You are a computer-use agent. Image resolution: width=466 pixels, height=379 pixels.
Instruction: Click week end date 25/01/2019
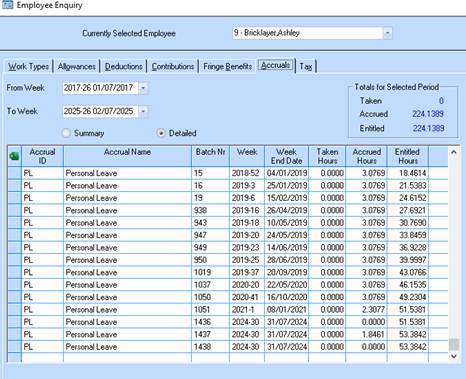[x=287, y=186]
